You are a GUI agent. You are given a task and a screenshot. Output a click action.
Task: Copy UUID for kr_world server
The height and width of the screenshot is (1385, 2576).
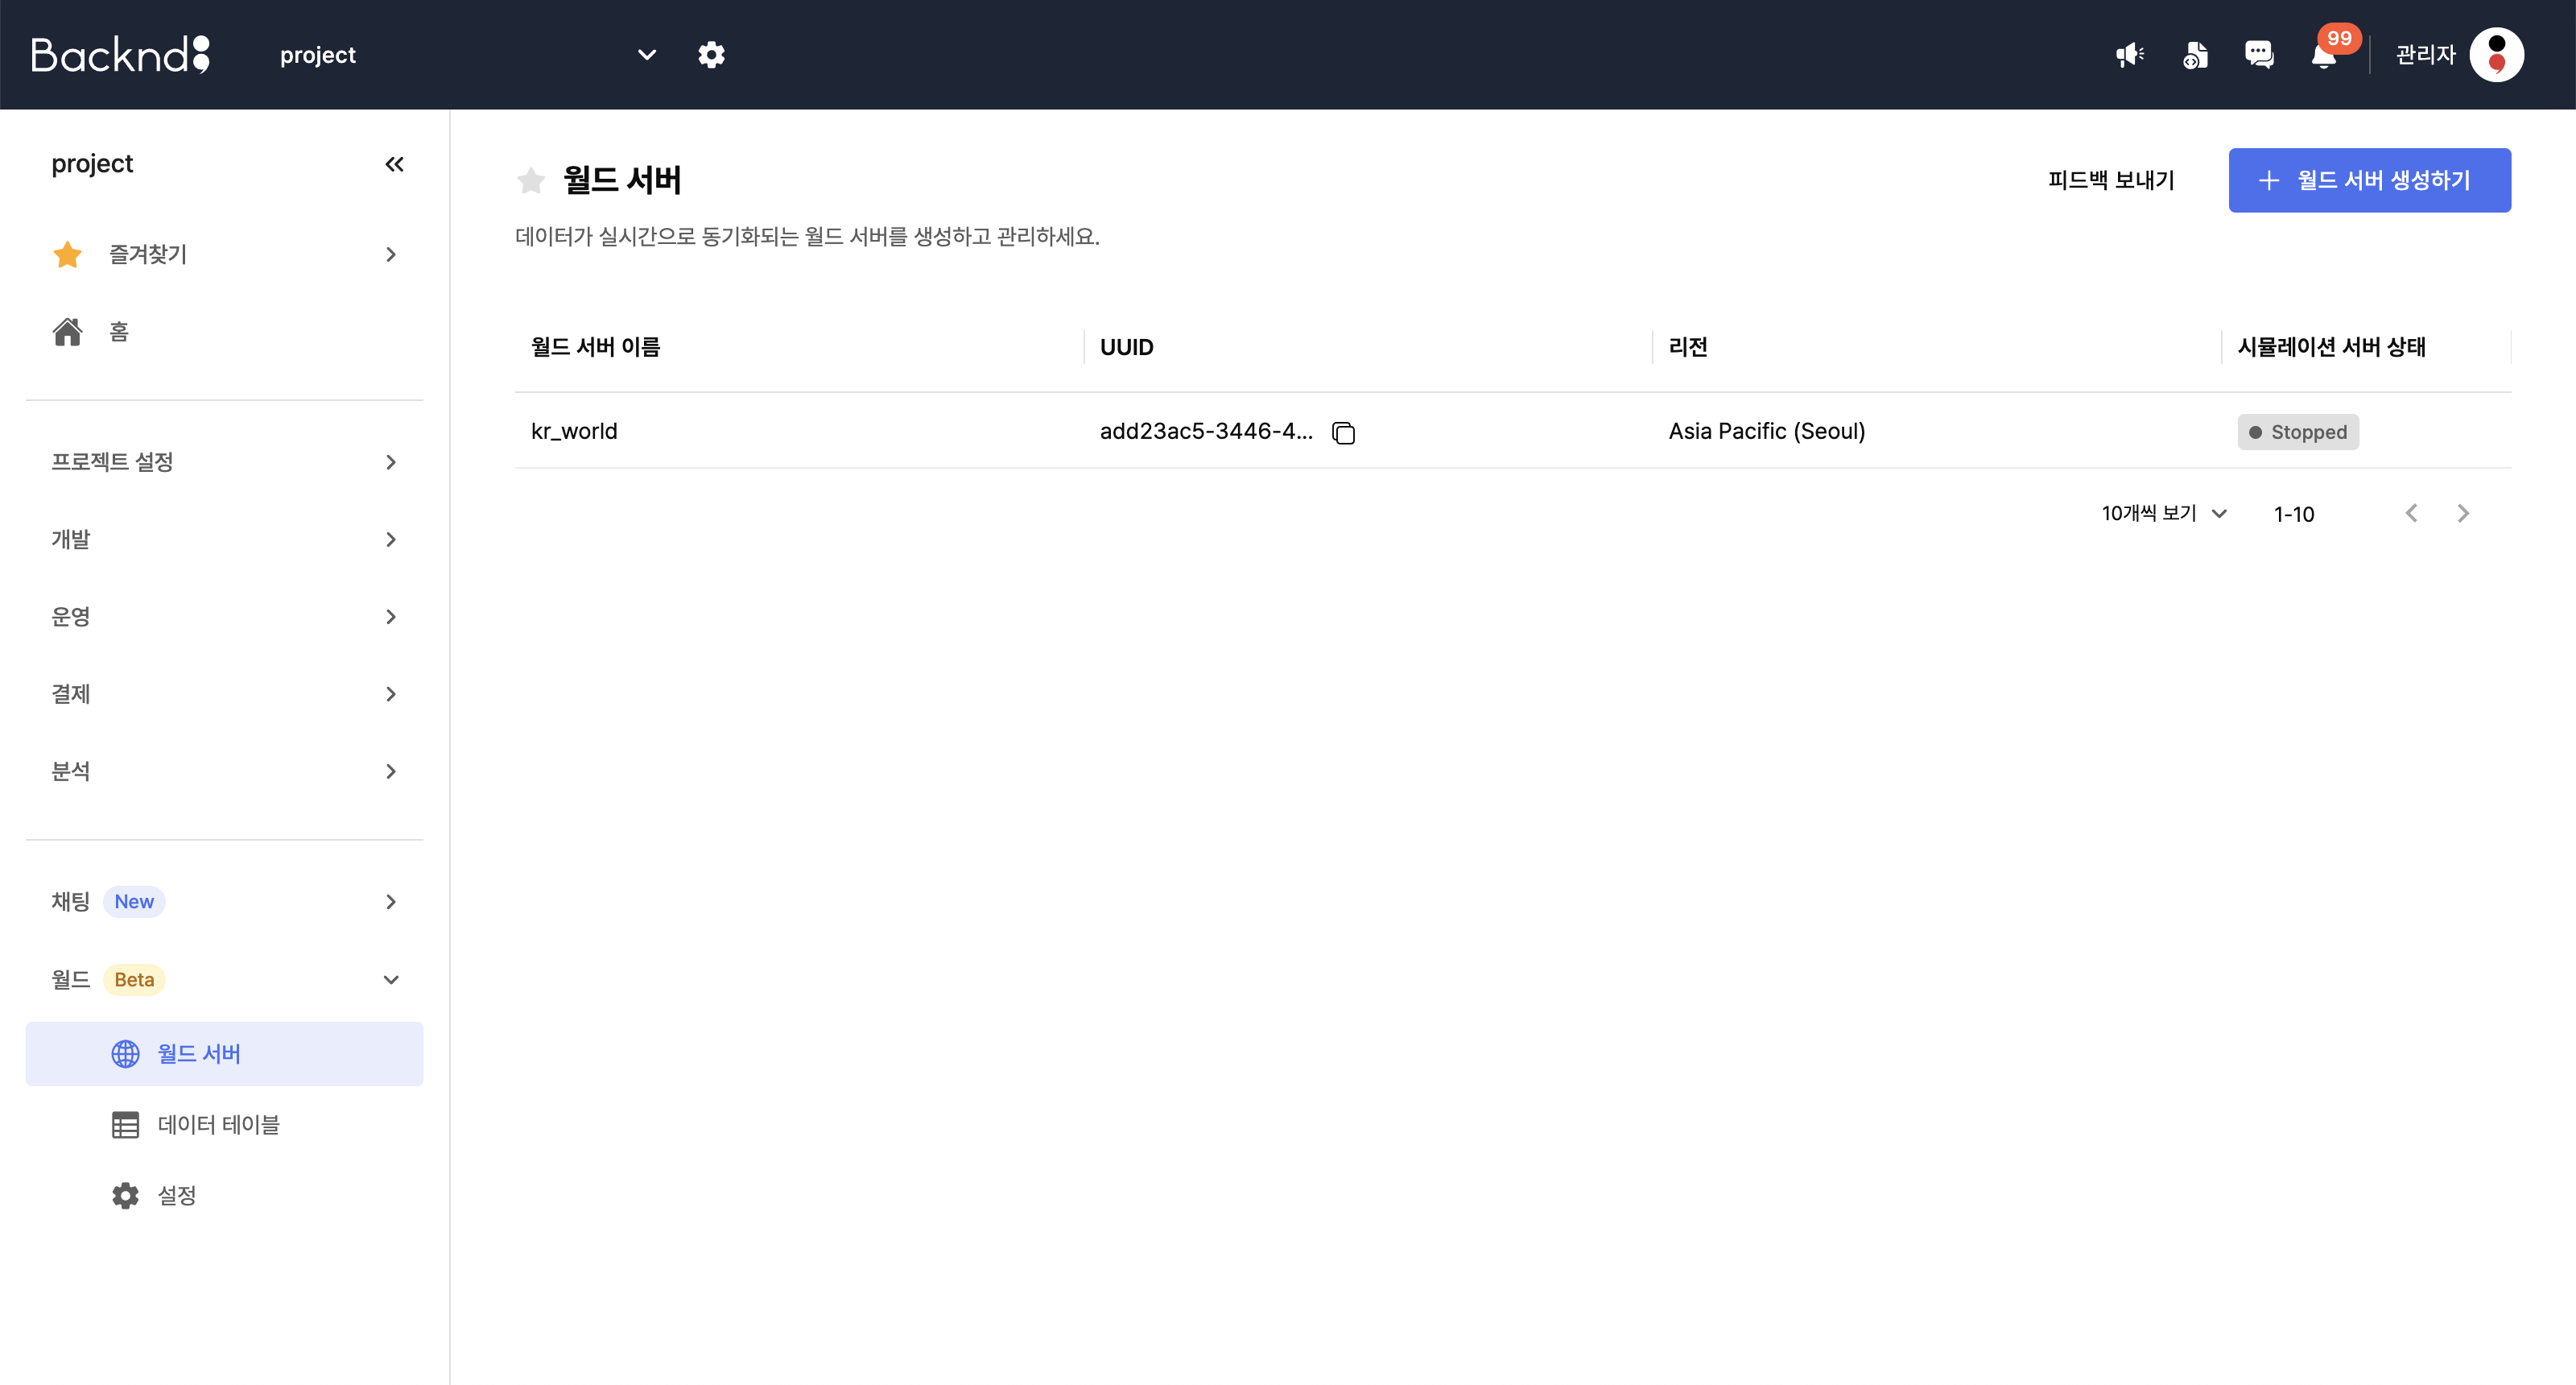pos(1347,432)
